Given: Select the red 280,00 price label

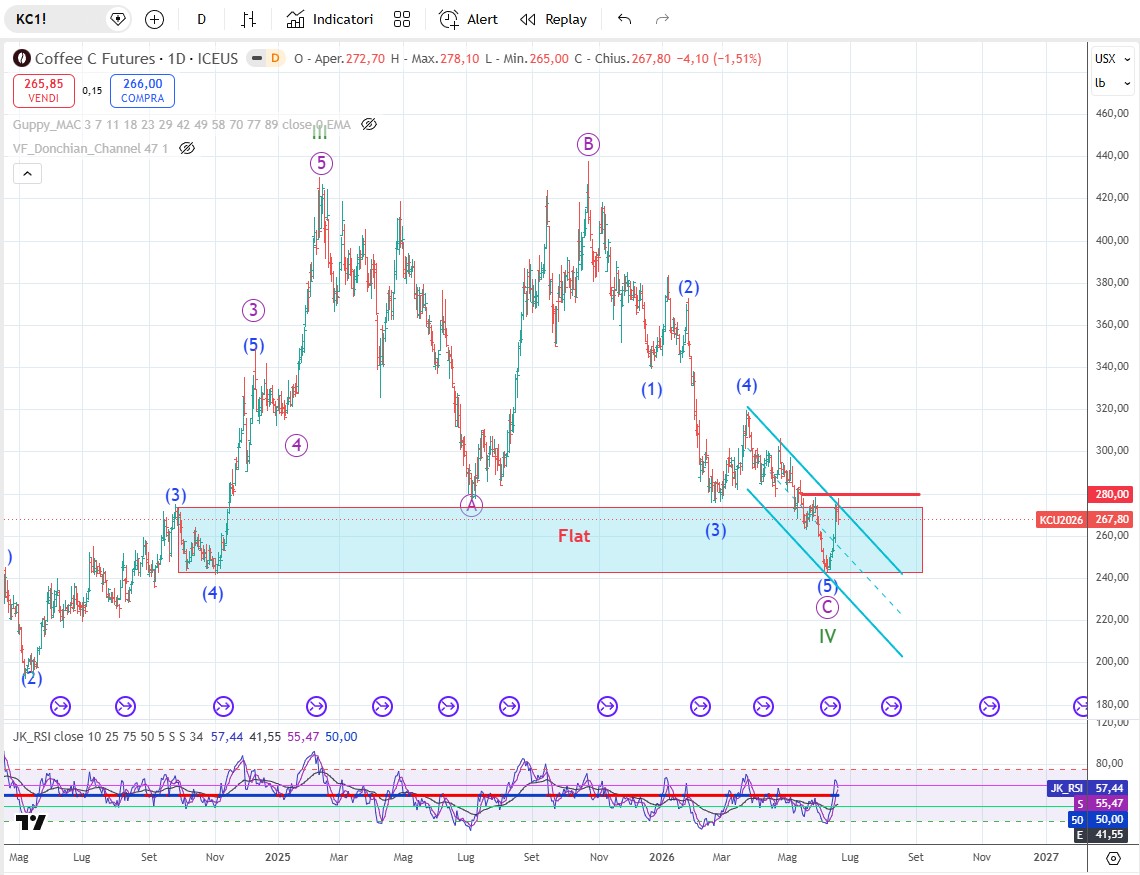Looking at the screenshot, I should pyautogui.click(x=1111, y=494).
